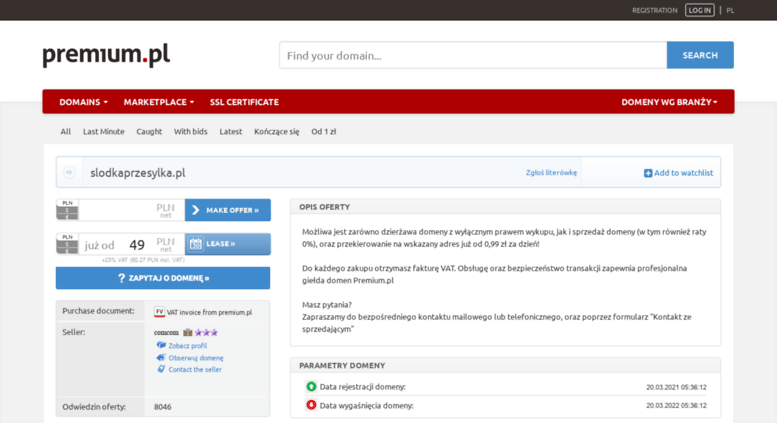
Task: Click the lease price 49 value
Action: click(x=137, y=245)
